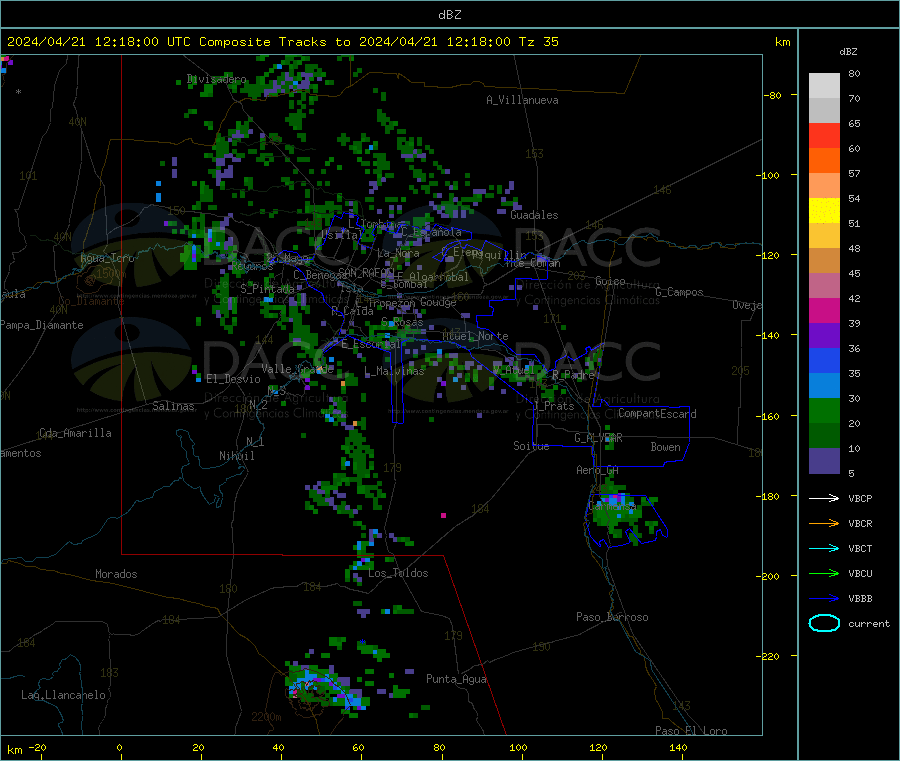Click the Atuel_Norte map label
The image size is (900, 761).
pyautogui.click(x=475, y=336)
